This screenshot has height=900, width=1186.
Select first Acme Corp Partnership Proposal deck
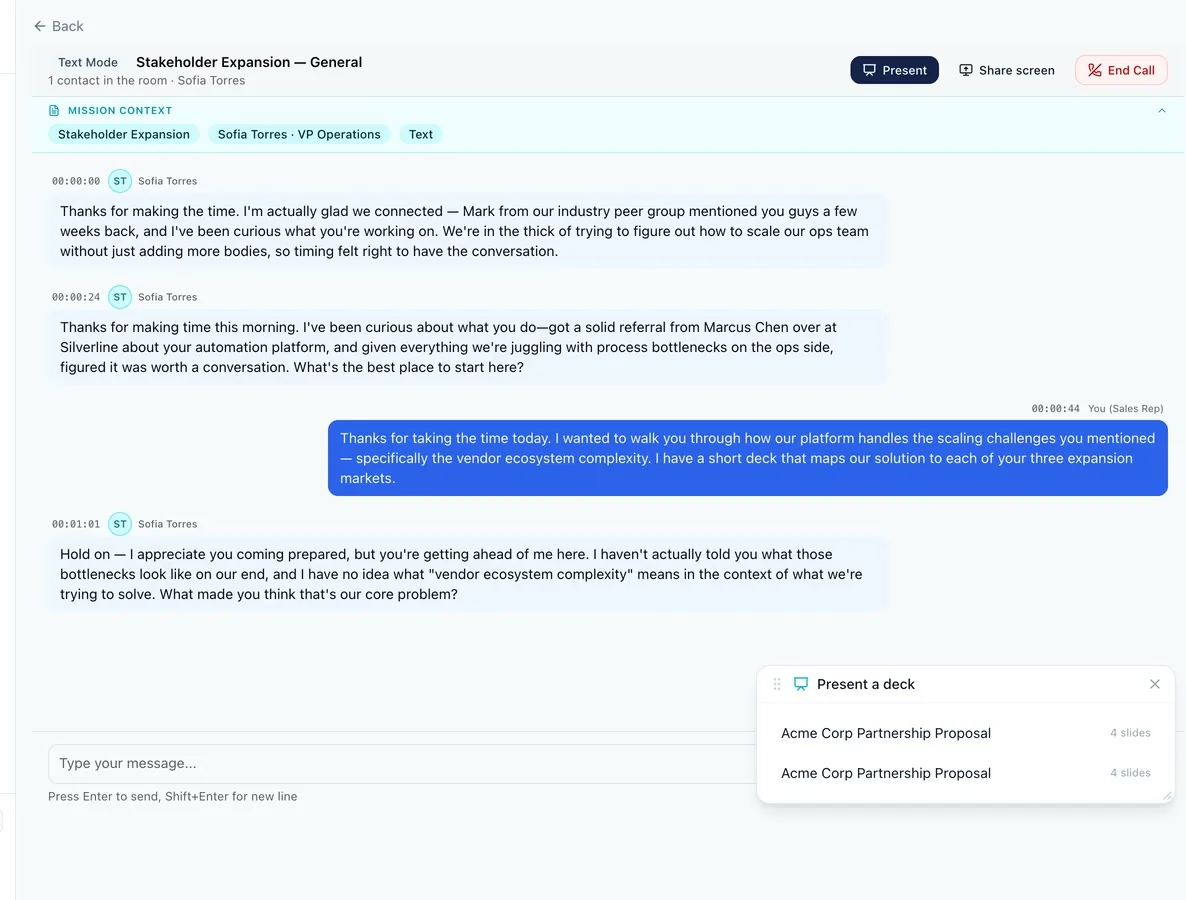[x=965, y=733]
